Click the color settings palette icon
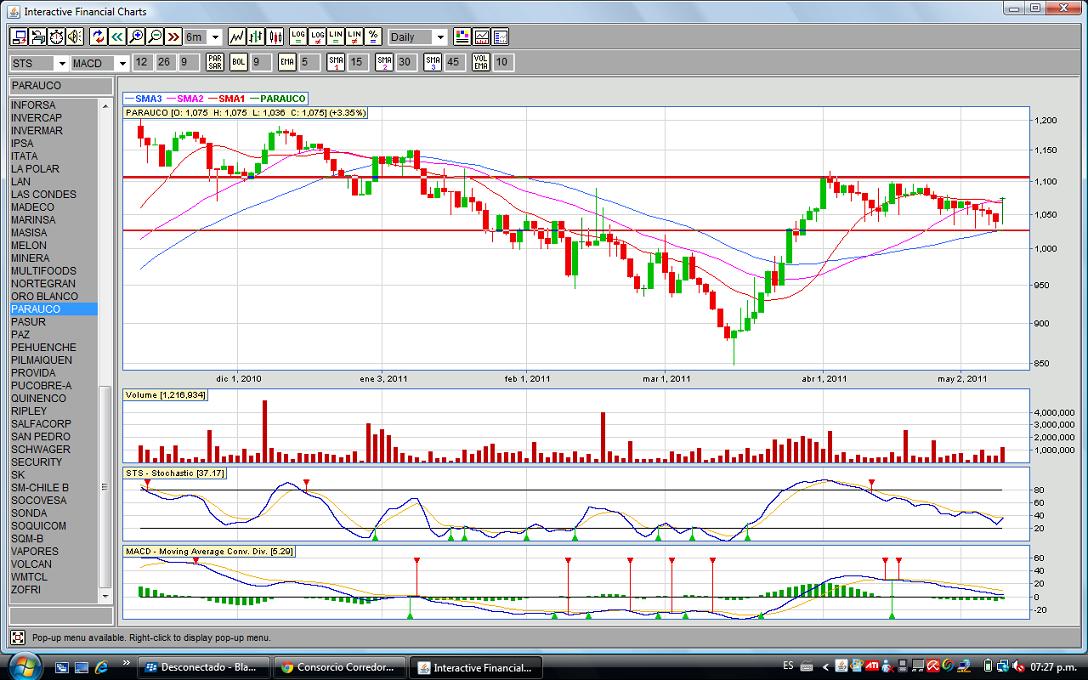 462,37
